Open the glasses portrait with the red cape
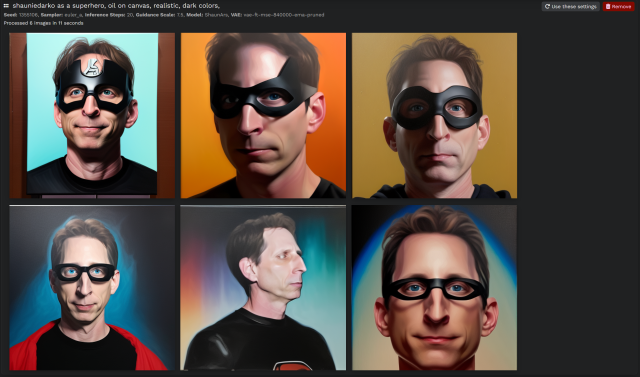The image size is (640, 377). click(92, 288)
